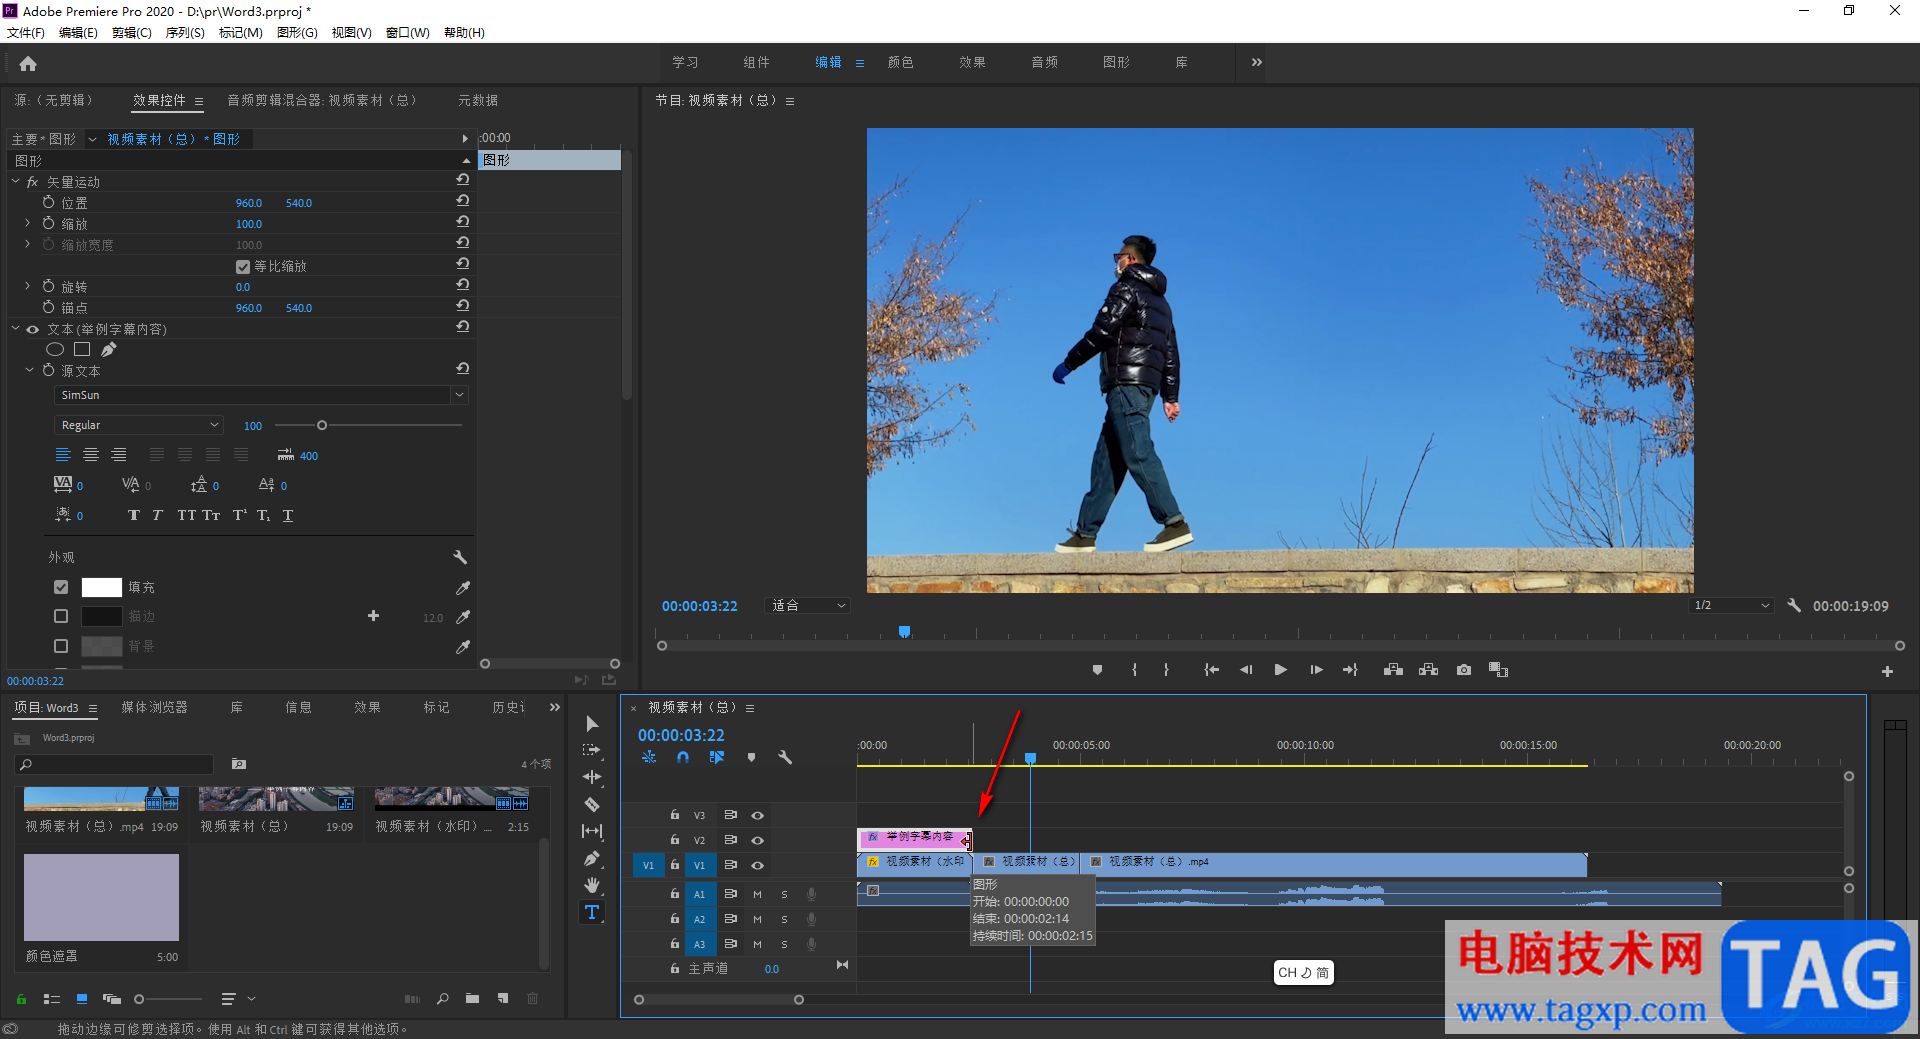1920x1039 pixels.
Task: Click Go to In point button
Action: (1211, 670)
